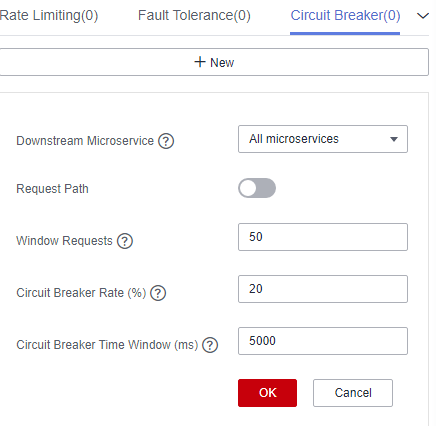
Task: Expand more tabs with the chevron arrow
Action: tap(423, 16)
